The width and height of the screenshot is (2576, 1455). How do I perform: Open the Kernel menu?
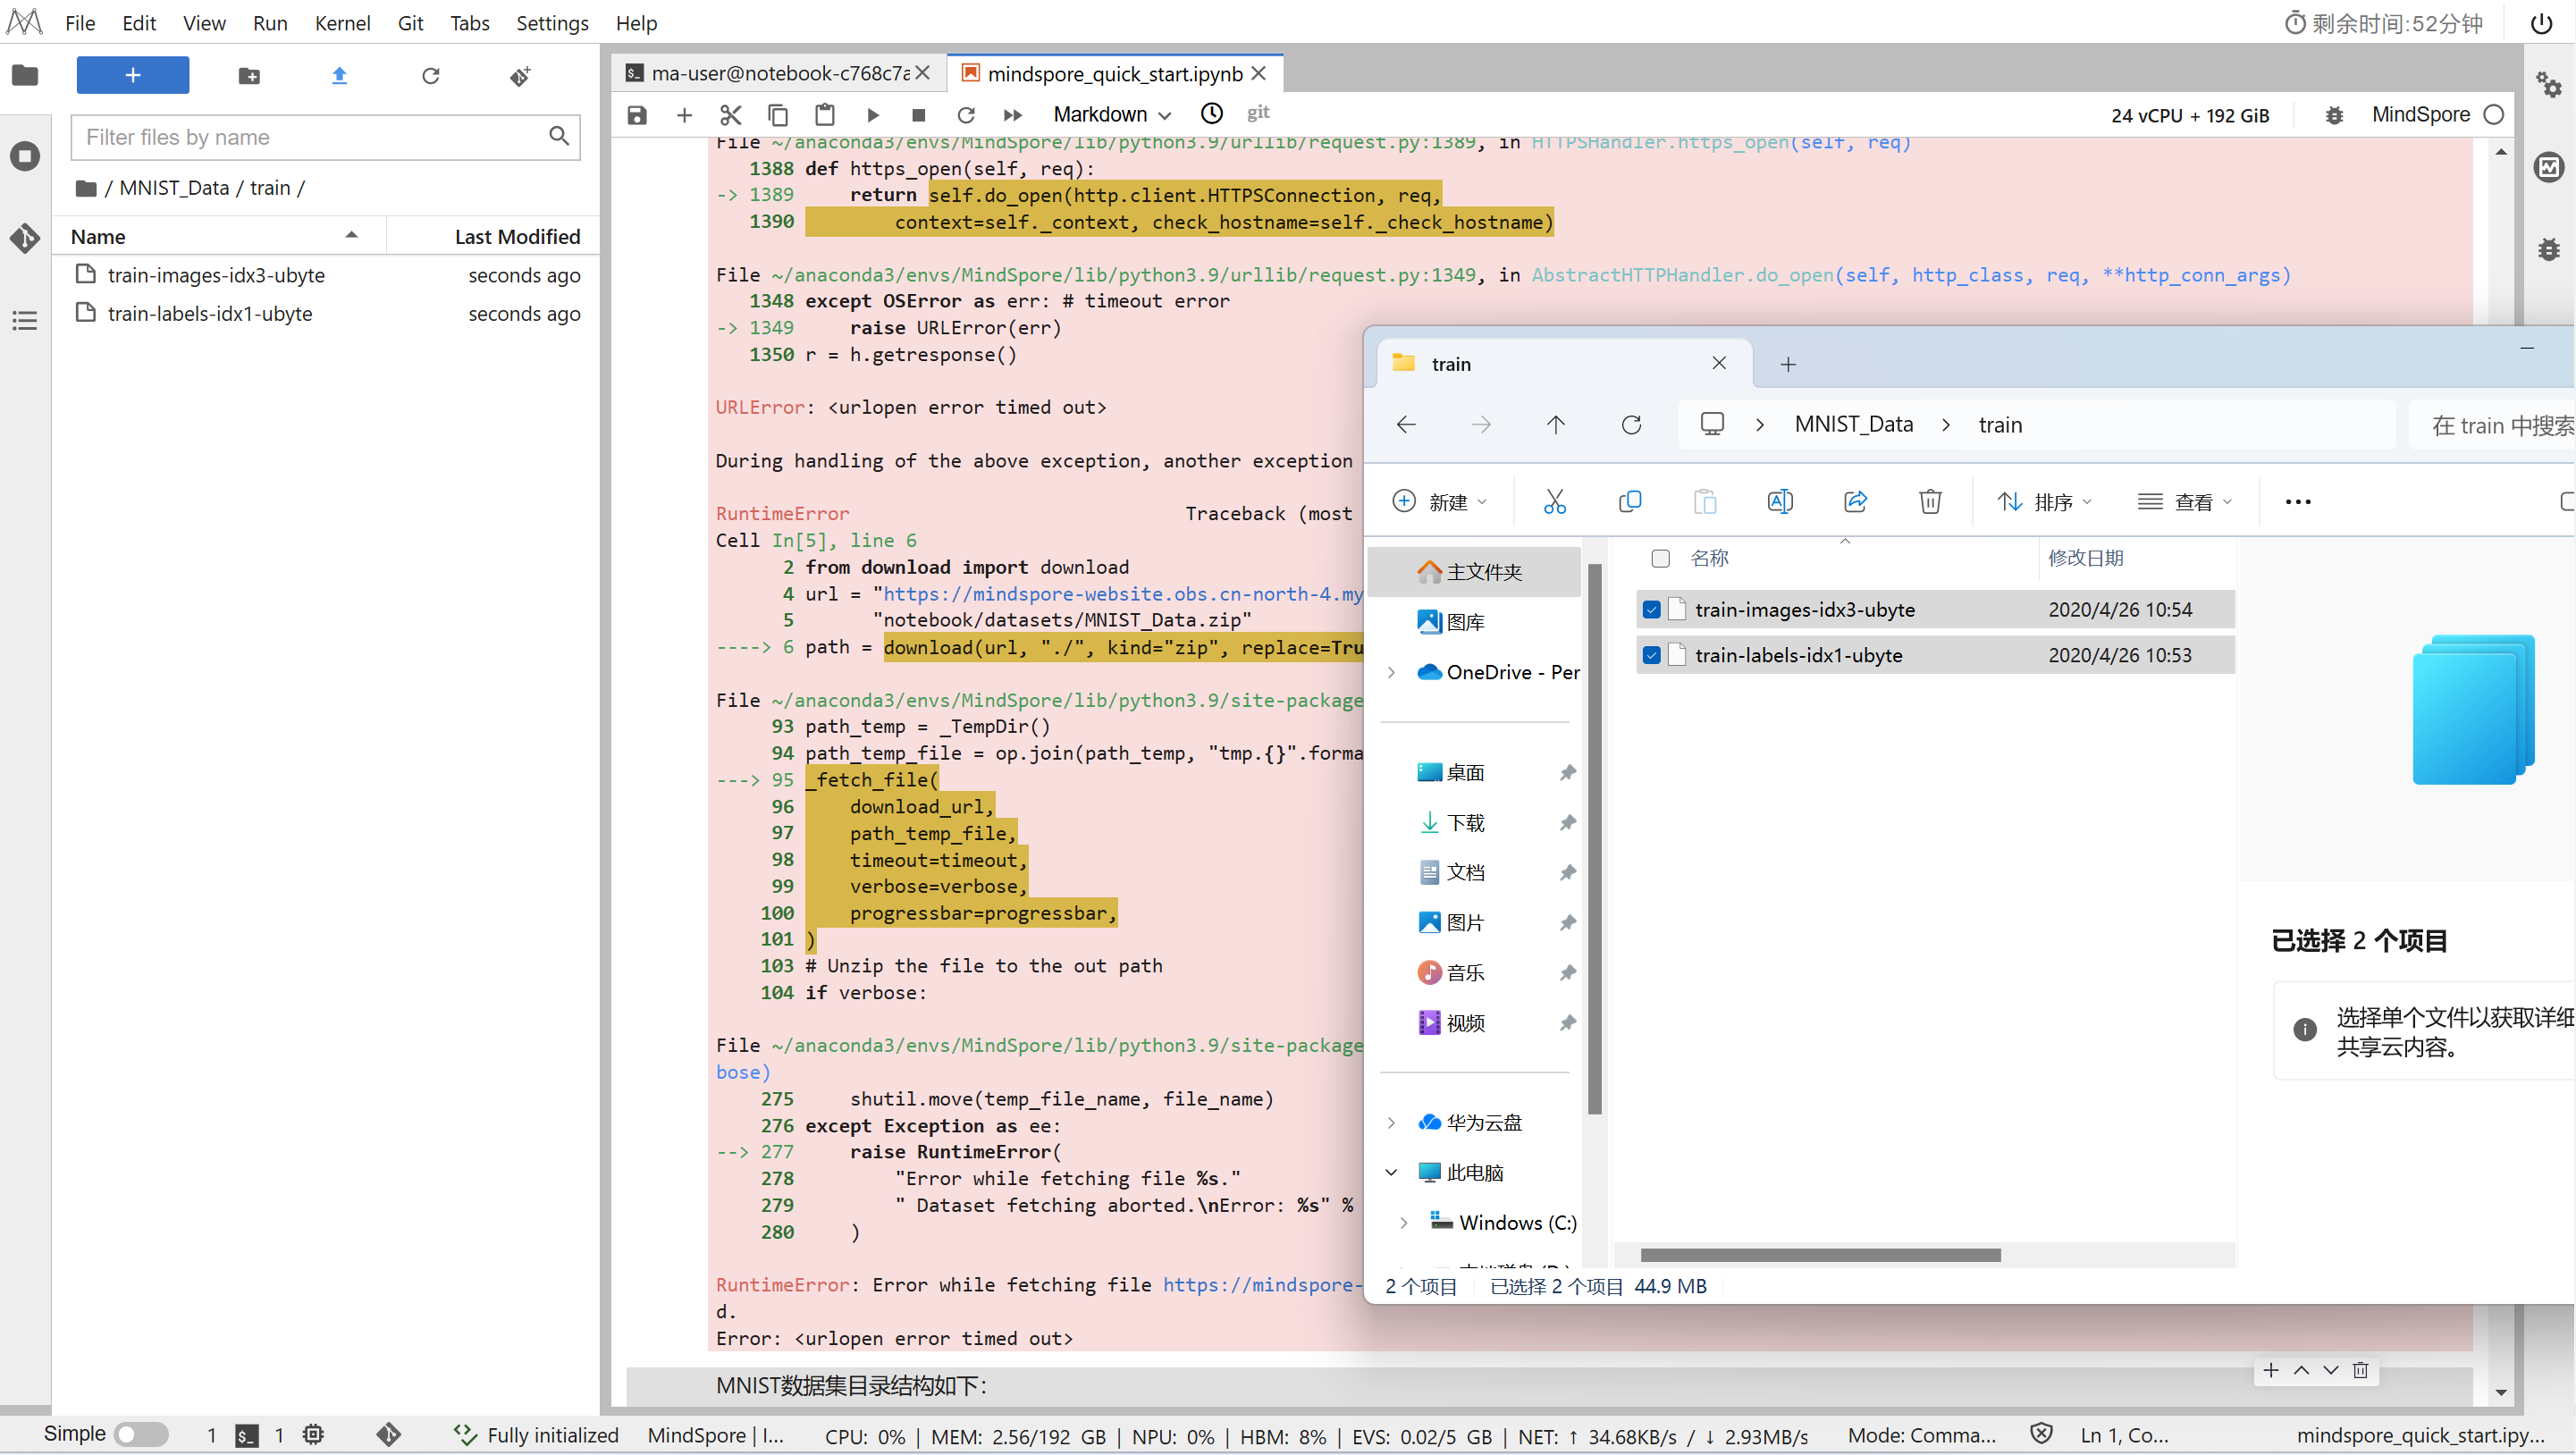[x=342, y=23]
